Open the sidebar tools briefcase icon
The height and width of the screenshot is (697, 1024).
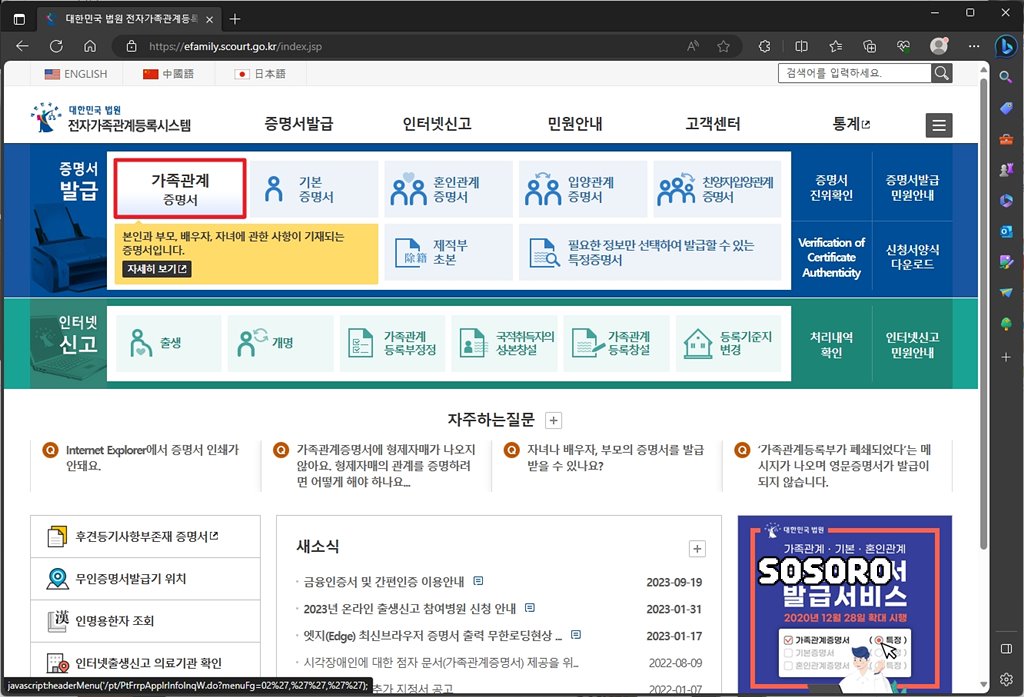[1006, 138]
